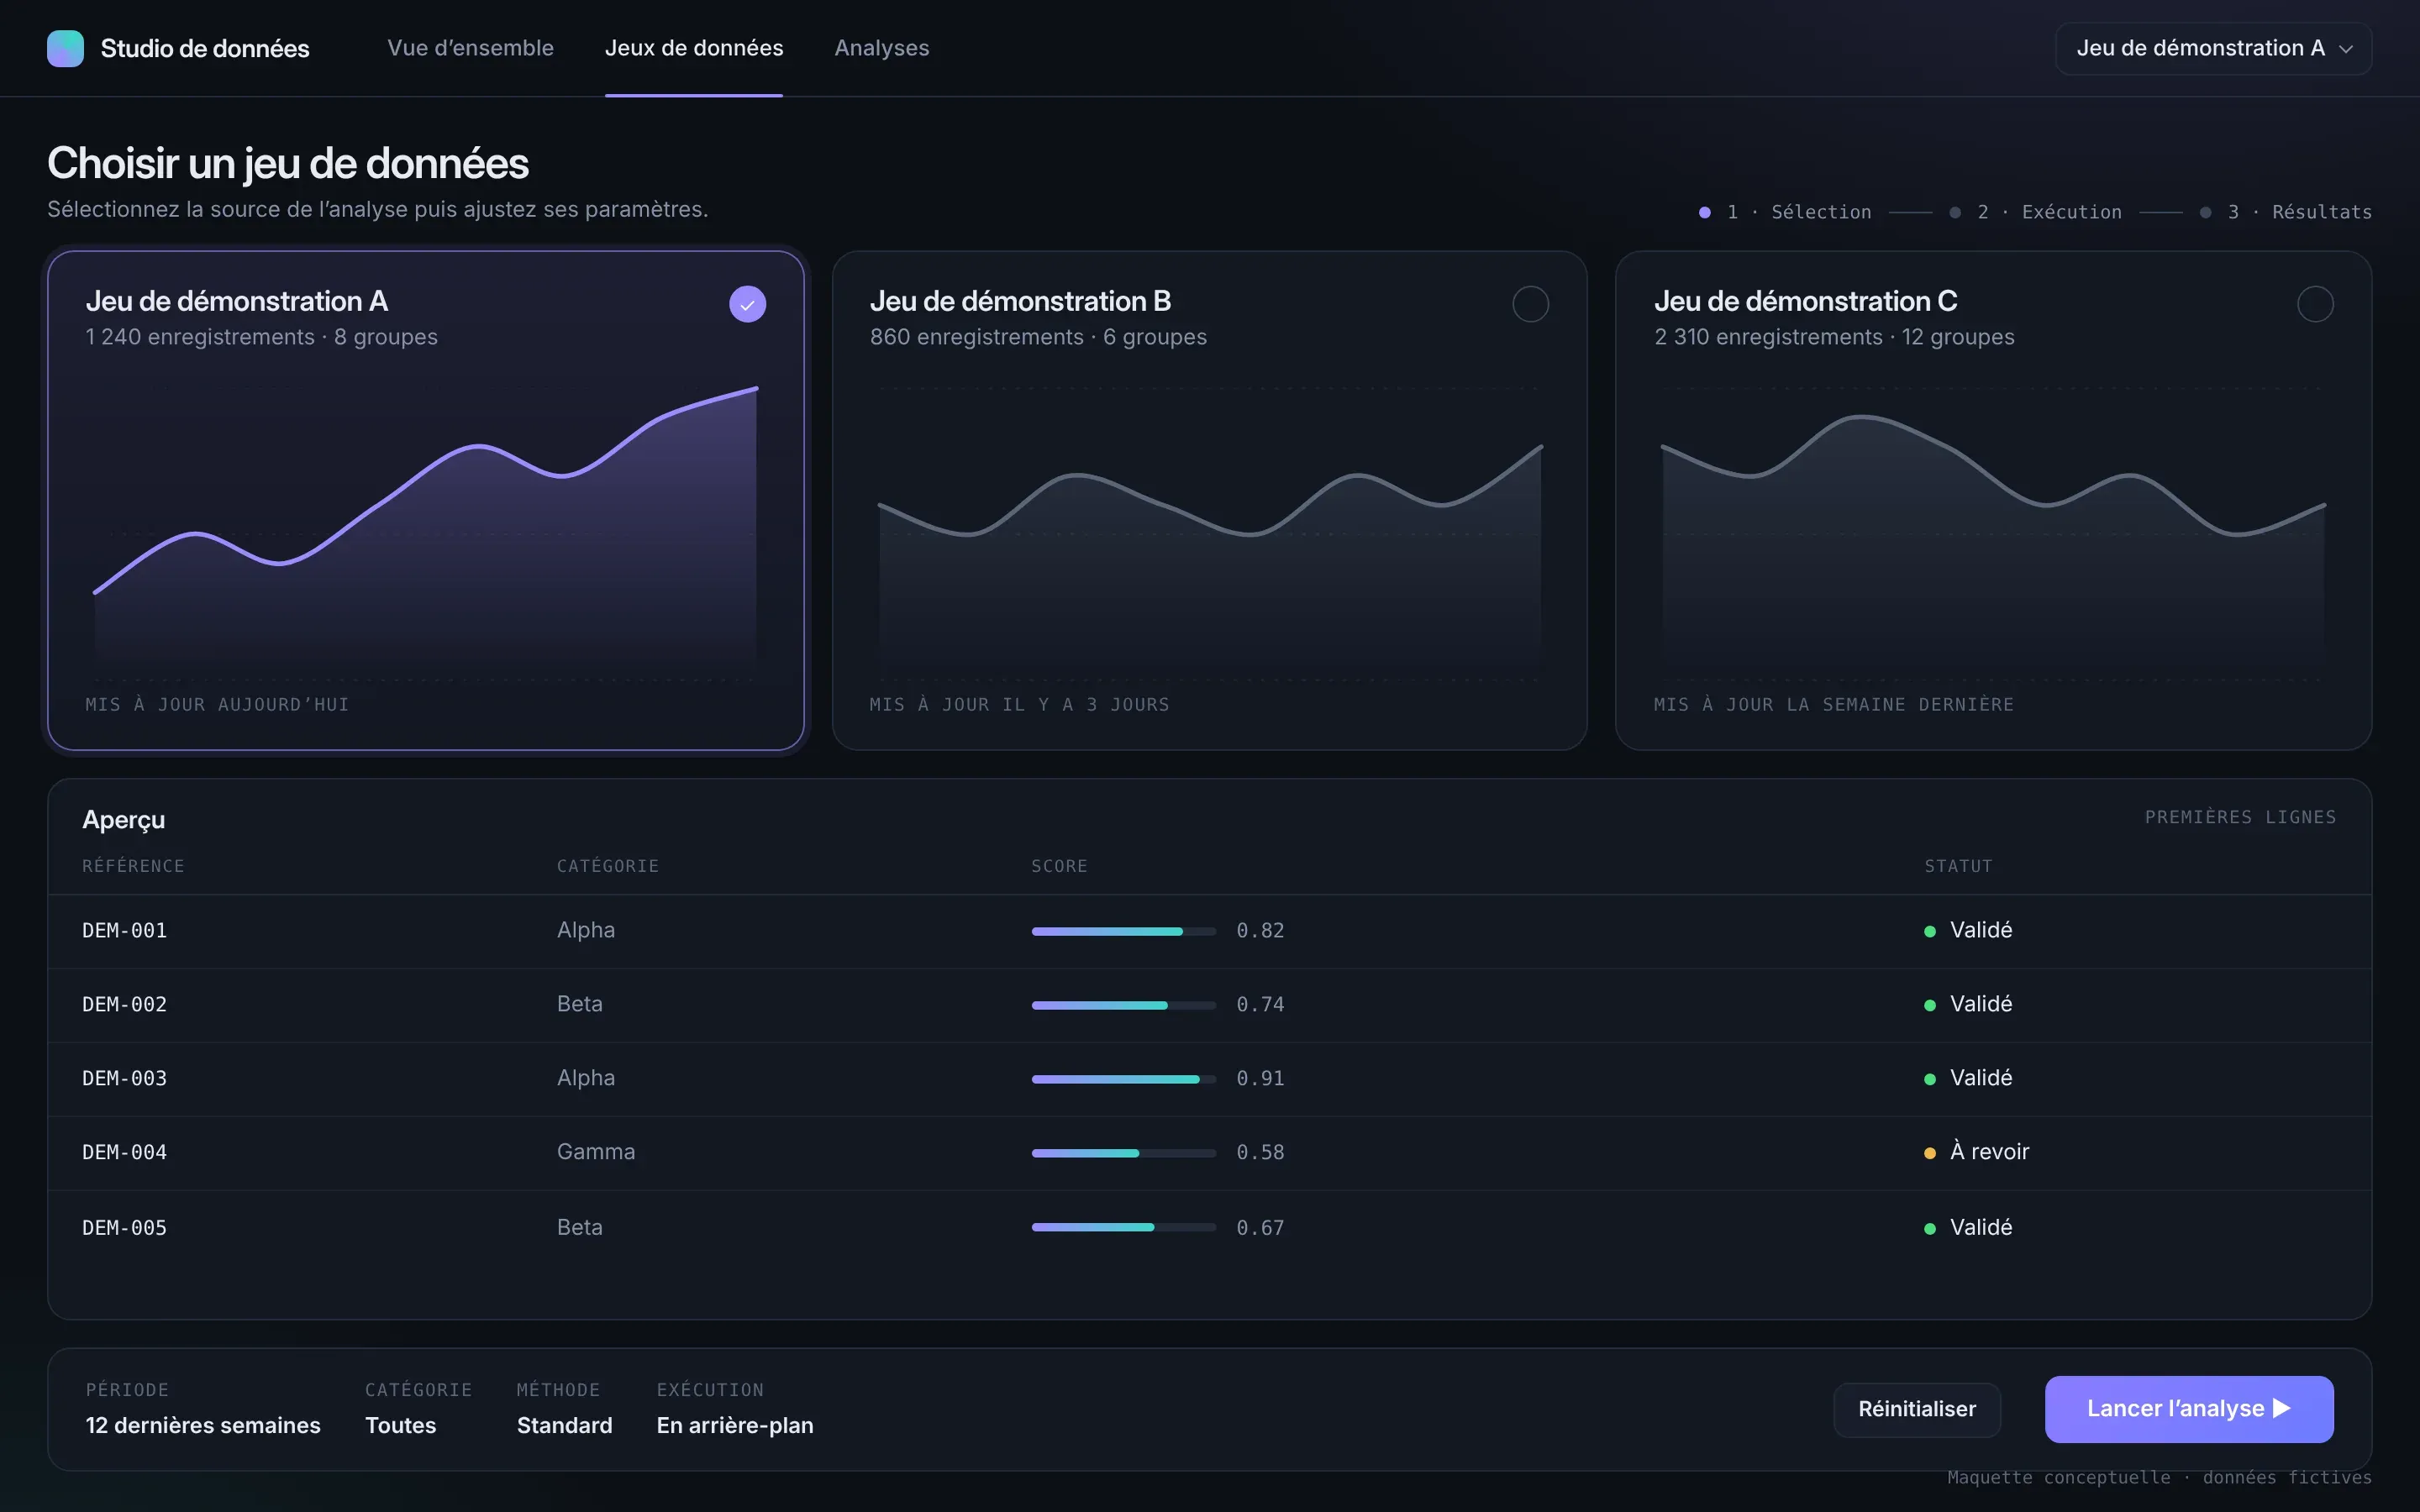Click the Jeu de démonstration C chart thumbnail
This screenshot has height=1512, width=2420.
coord(1994,533)
